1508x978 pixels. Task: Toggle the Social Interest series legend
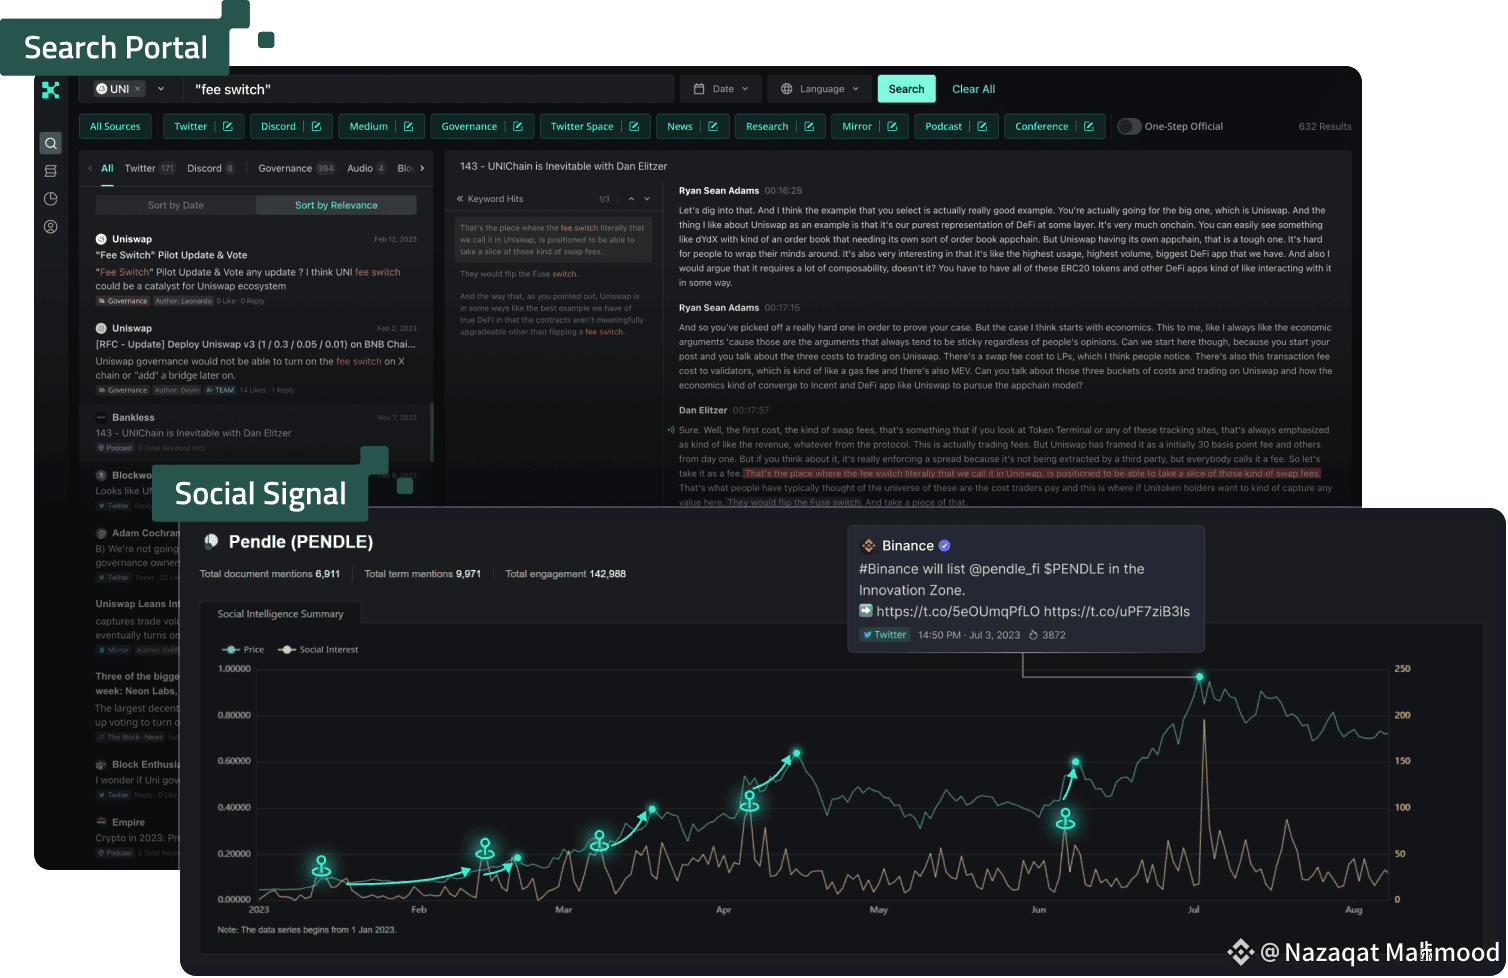pos(318,650)
